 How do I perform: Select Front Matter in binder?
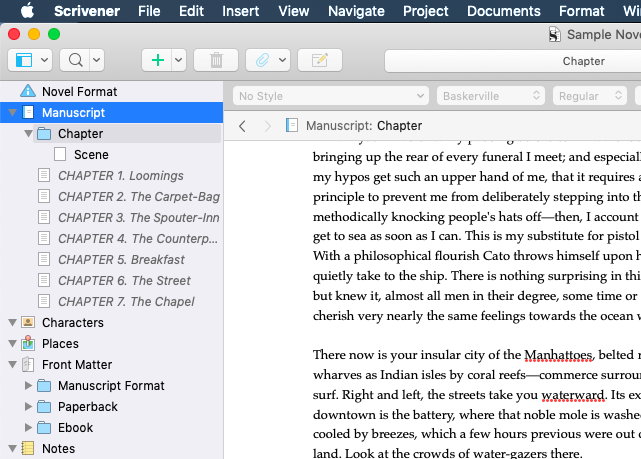77,365
